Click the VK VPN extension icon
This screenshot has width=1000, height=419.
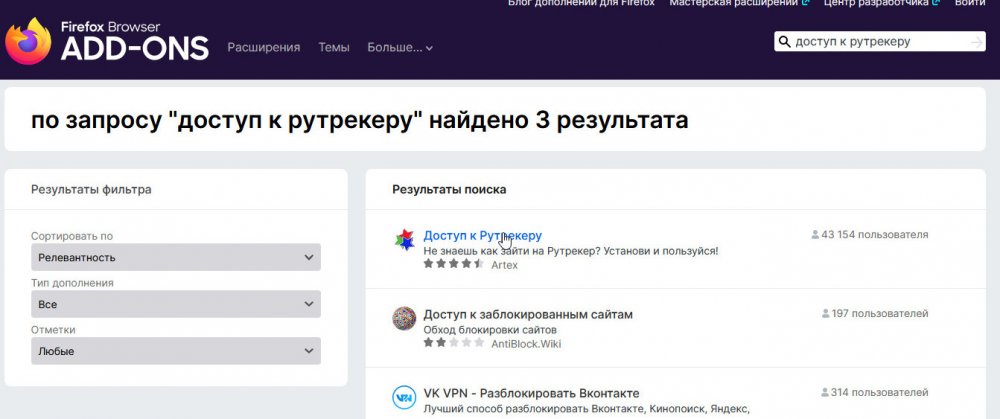click(x=404, y=397)
